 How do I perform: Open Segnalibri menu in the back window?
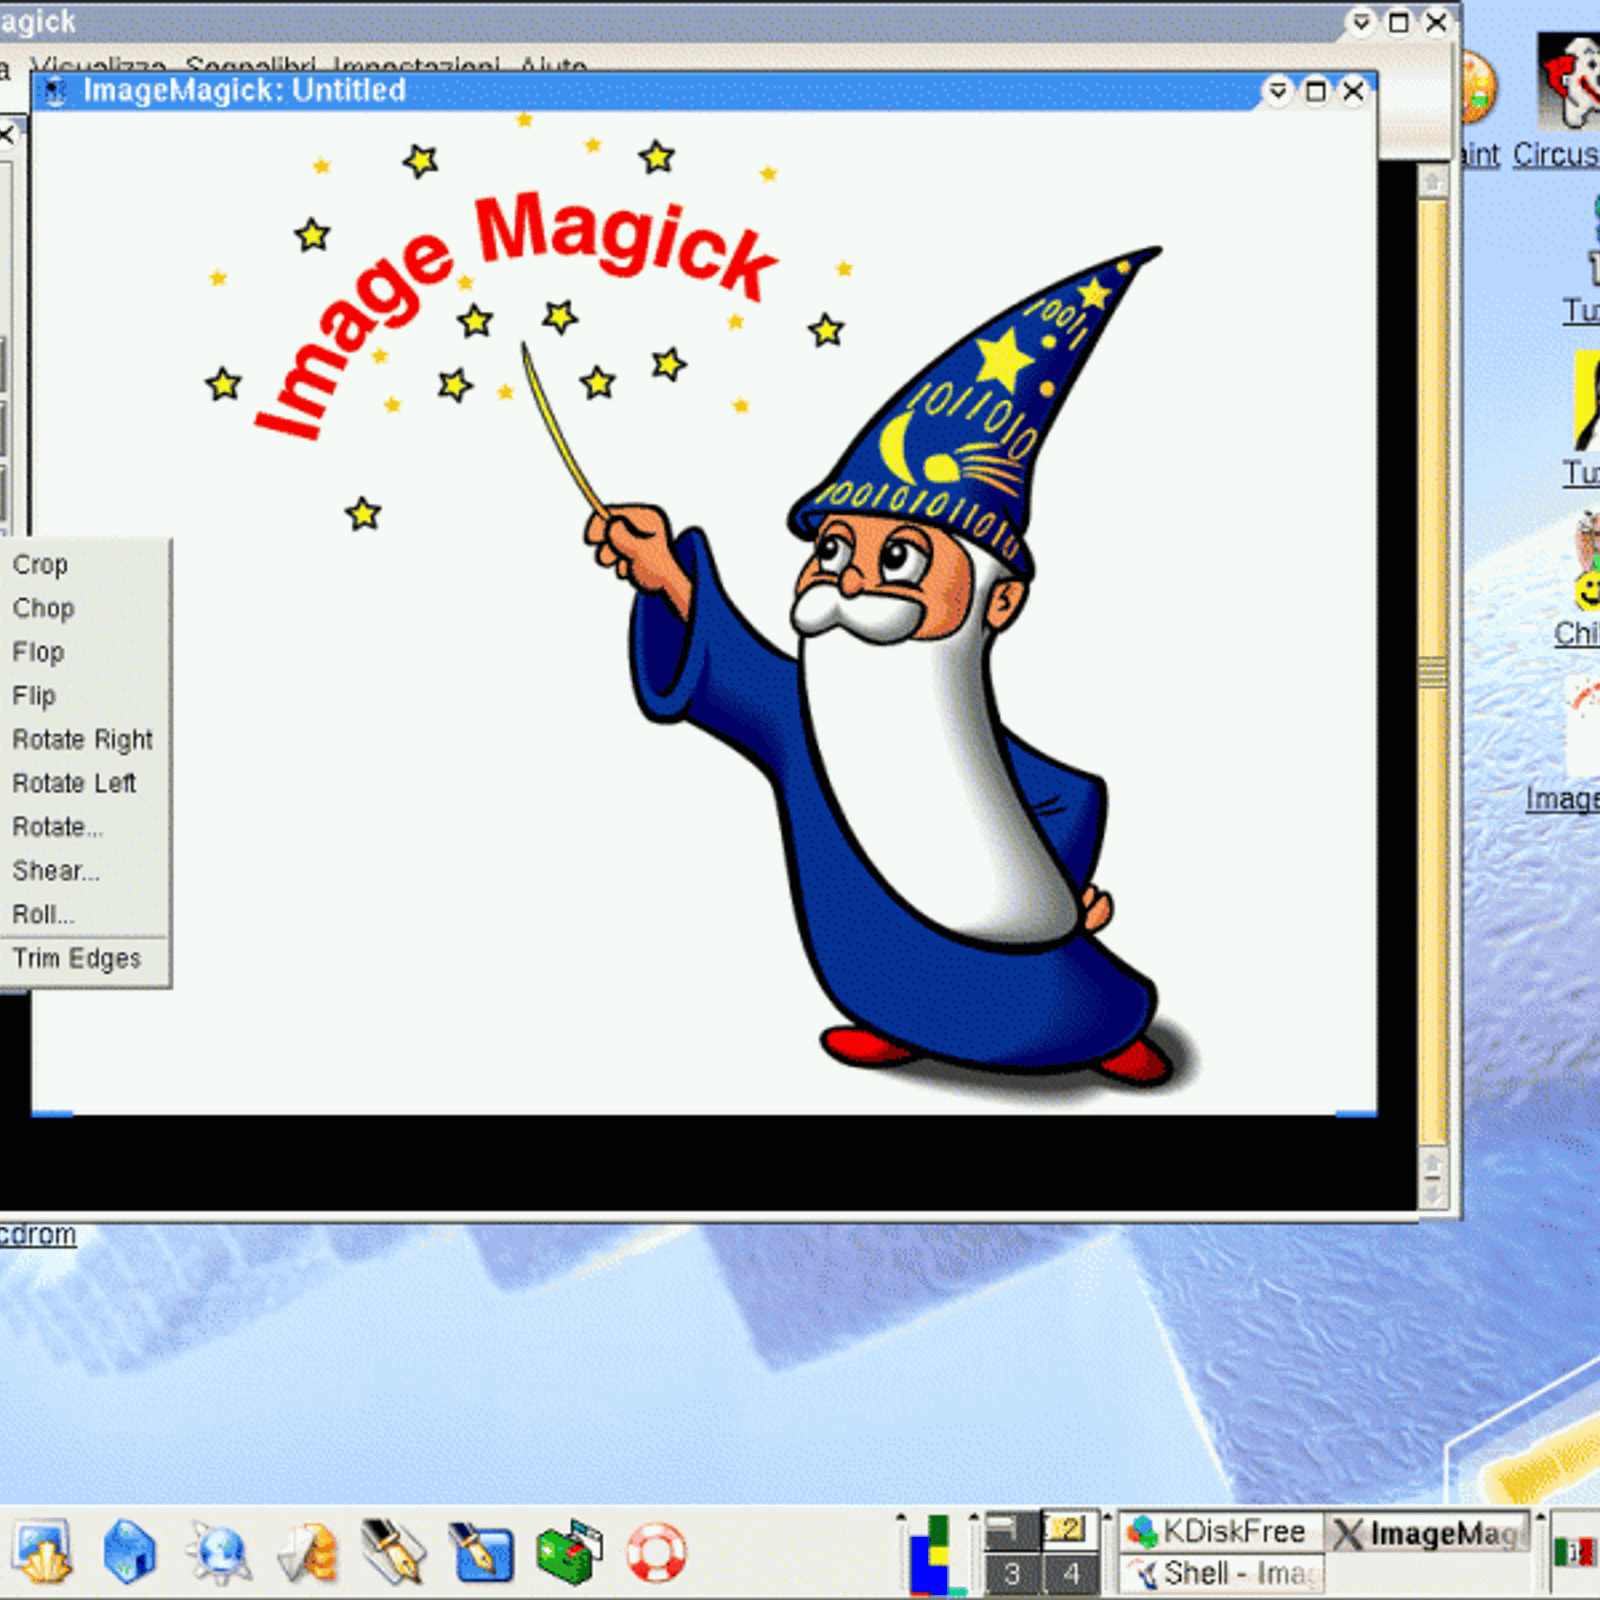point(250,66)
